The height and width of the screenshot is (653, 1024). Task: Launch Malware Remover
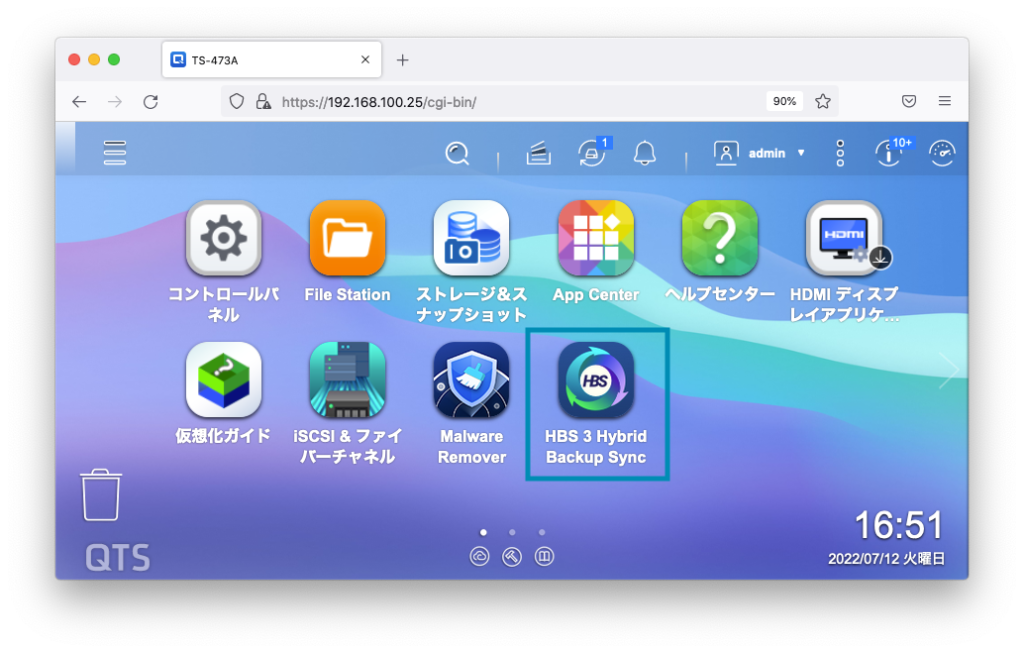pos(472,380)
